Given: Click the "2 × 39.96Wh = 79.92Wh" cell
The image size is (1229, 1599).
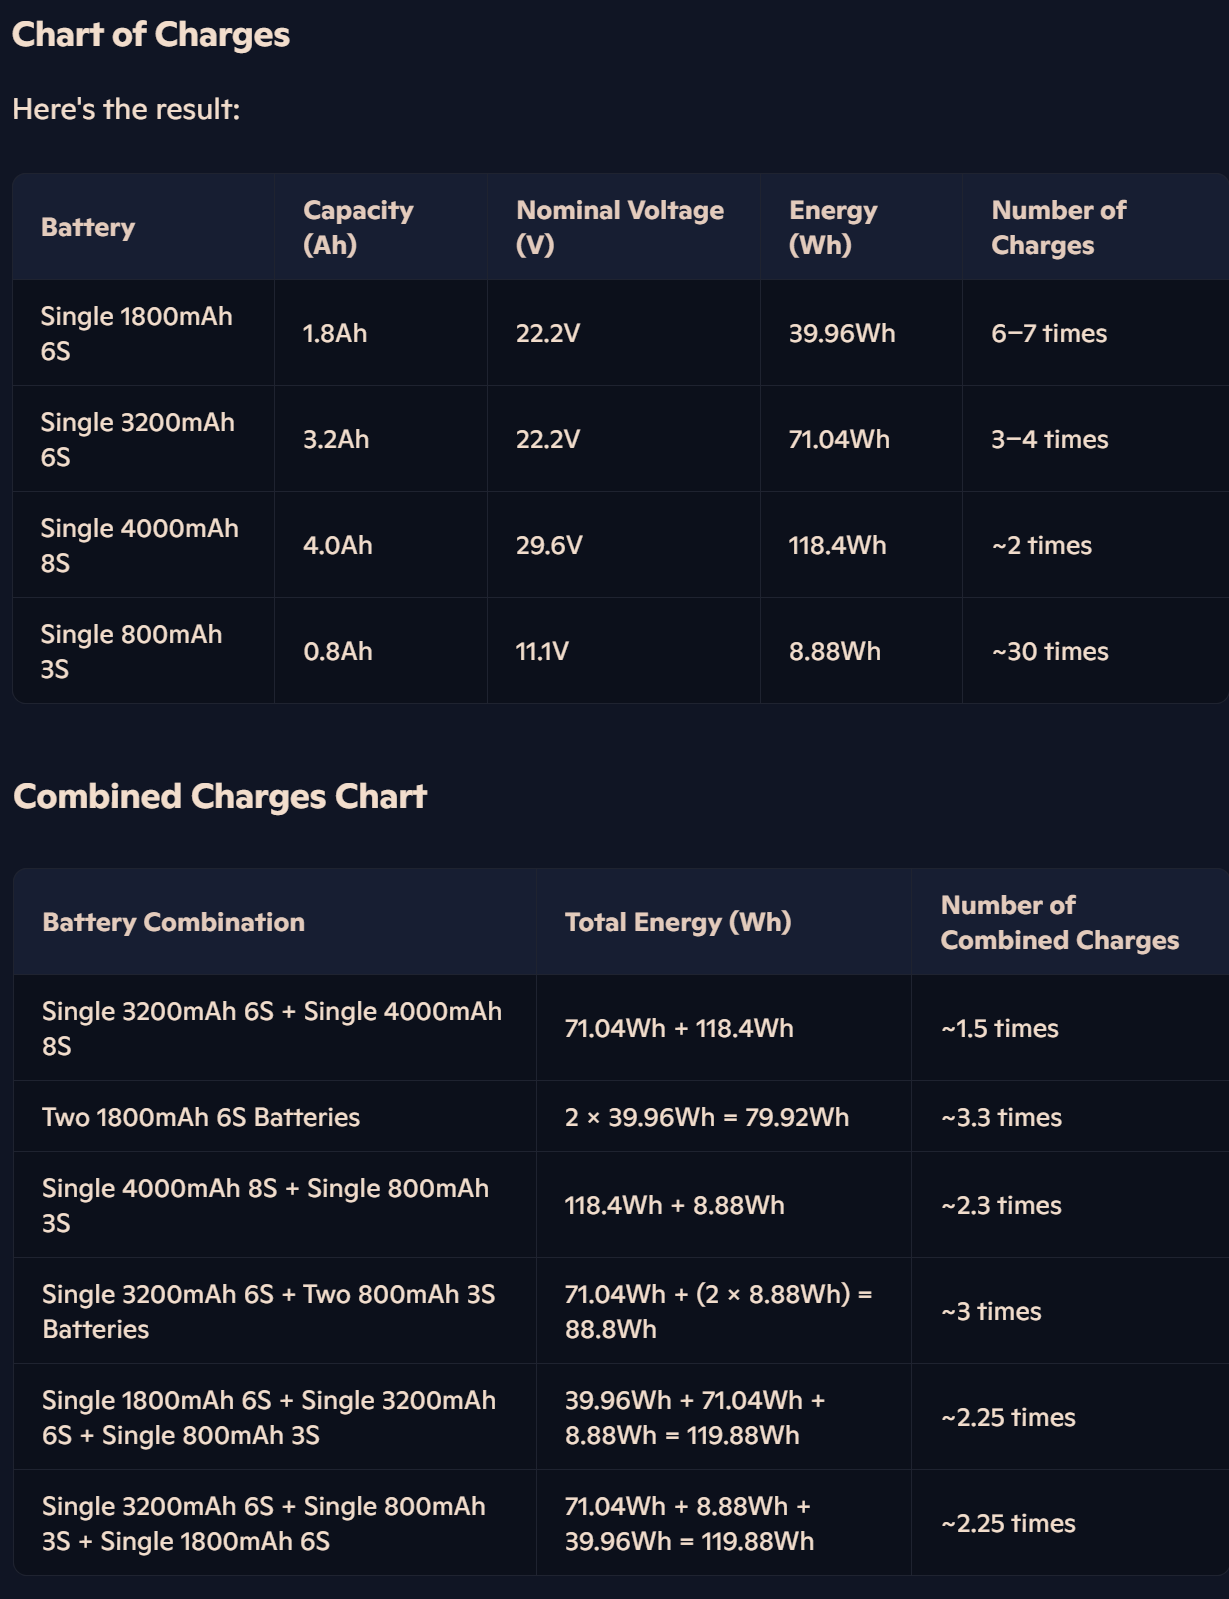Looking at the screenshot, I should point(706,1117).
